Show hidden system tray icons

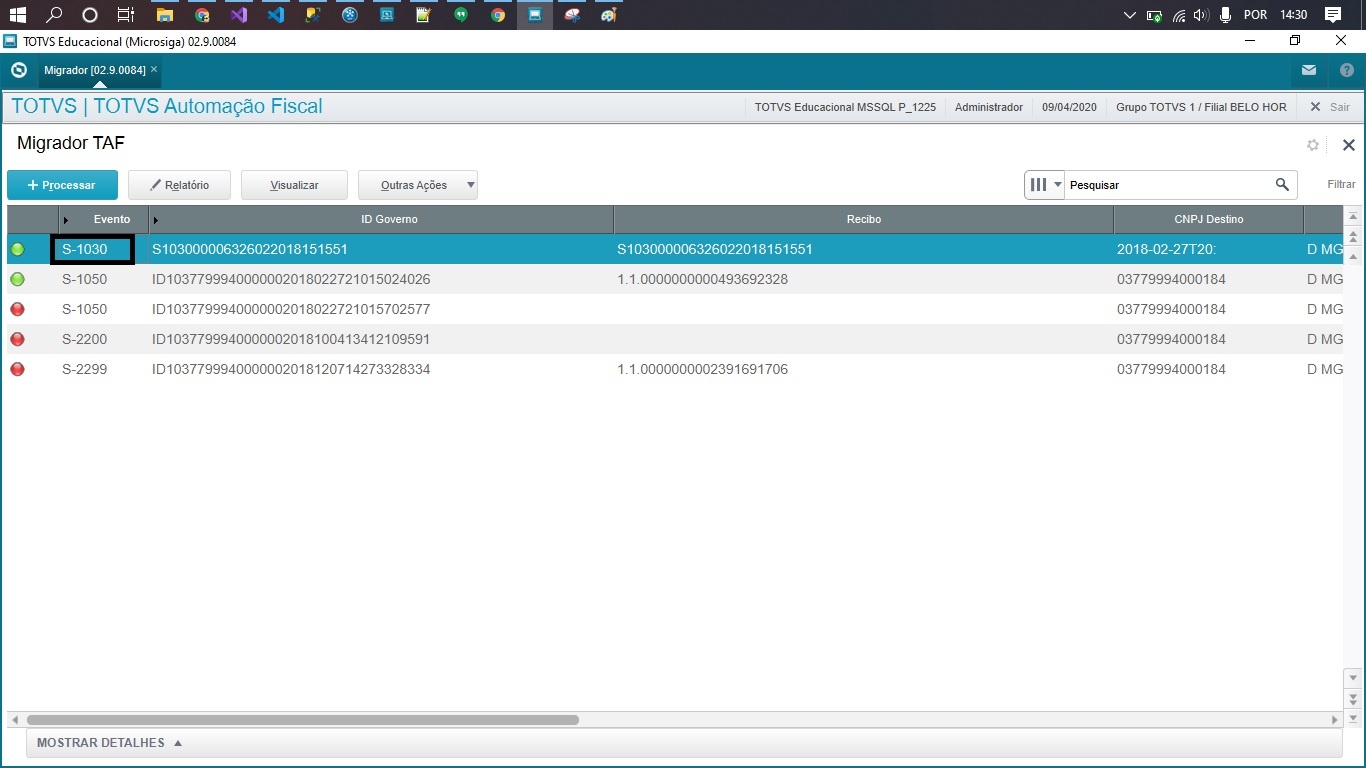pyautogui.click(x=1130, y=15)
